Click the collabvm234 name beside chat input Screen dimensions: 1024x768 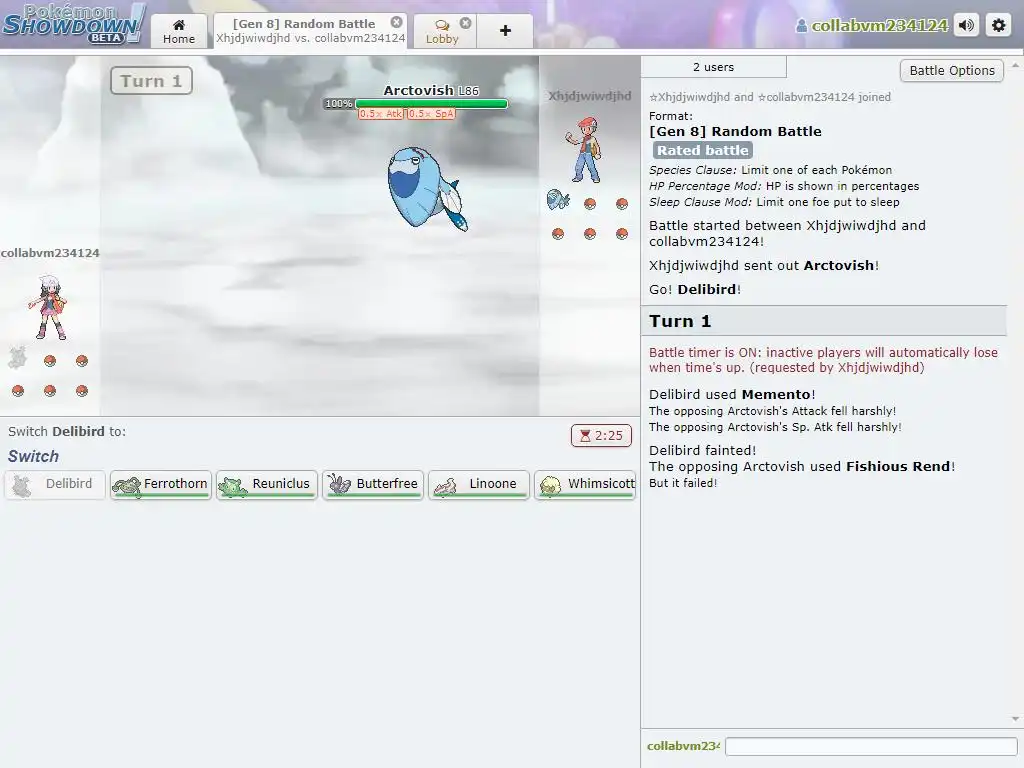coord(683,746)
